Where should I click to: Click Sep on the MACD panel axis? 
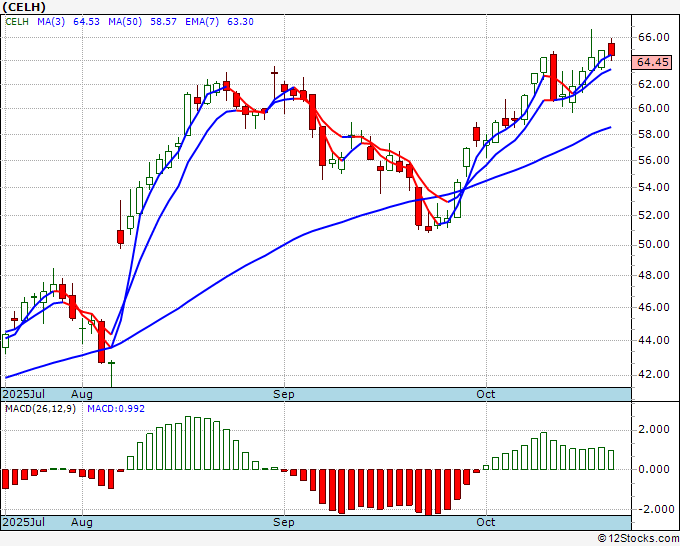pyautogui.click(x=284, y=522)
